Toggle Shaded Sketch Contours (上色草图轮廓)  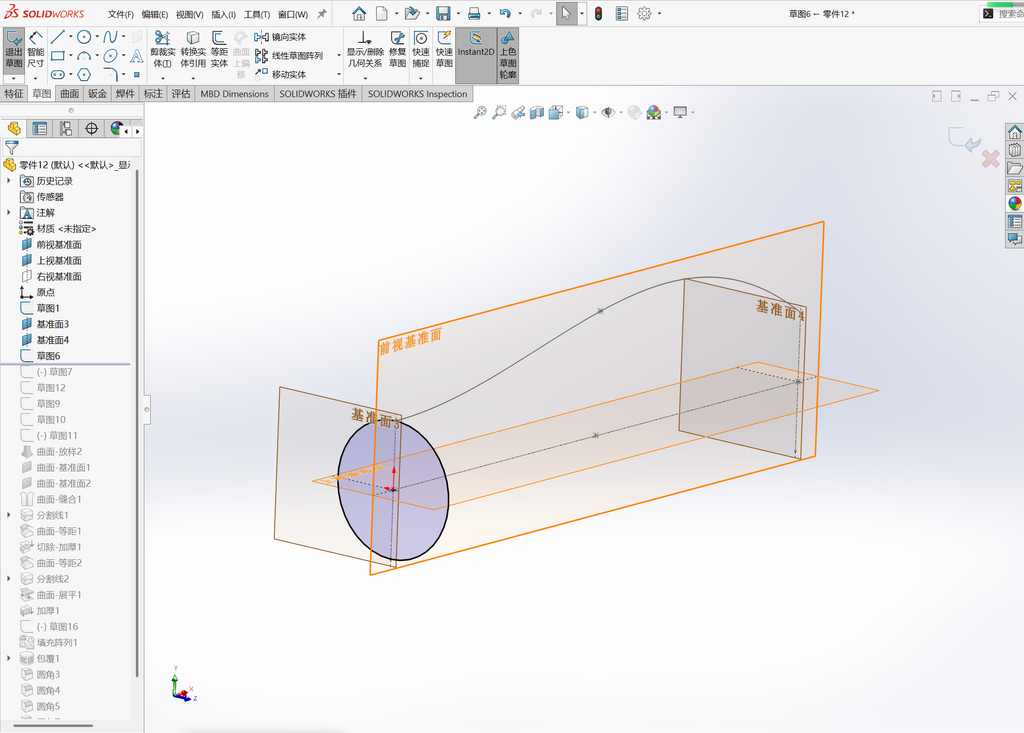(507, 55)
